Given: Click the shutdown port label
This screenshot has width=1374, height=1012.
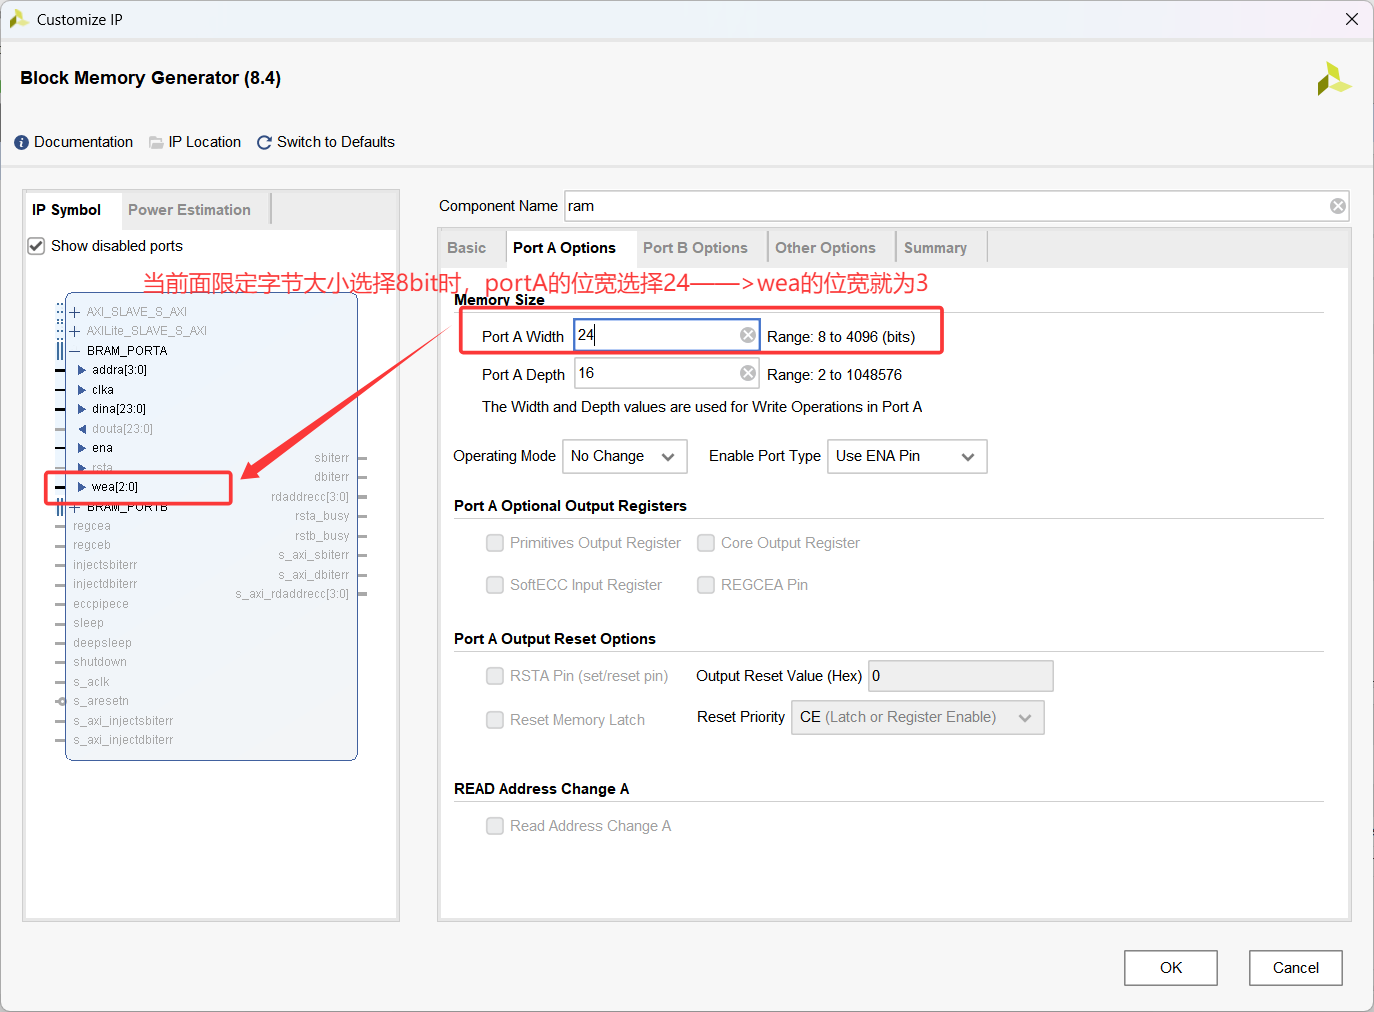Looking at the screenshot, I should [x=100, y=662].
